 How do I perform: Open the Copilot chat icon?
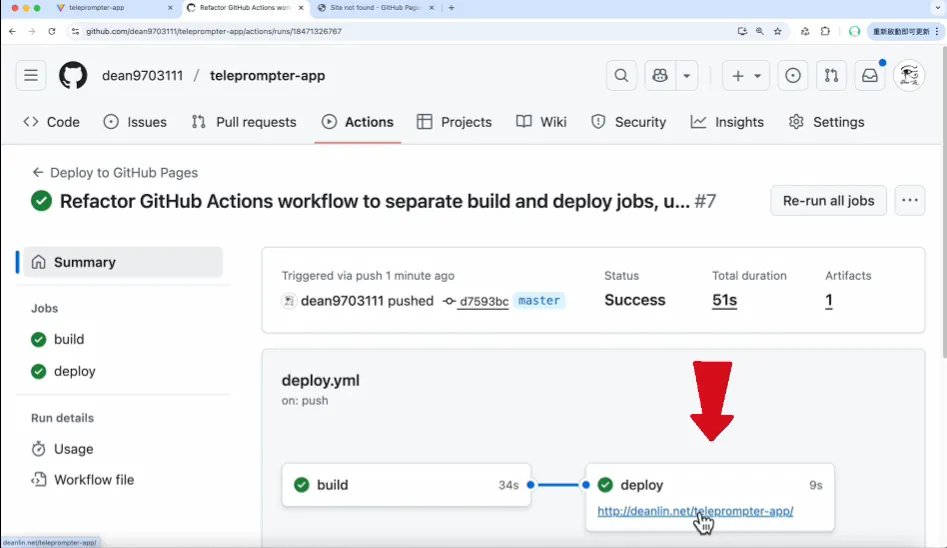(660, 76)
